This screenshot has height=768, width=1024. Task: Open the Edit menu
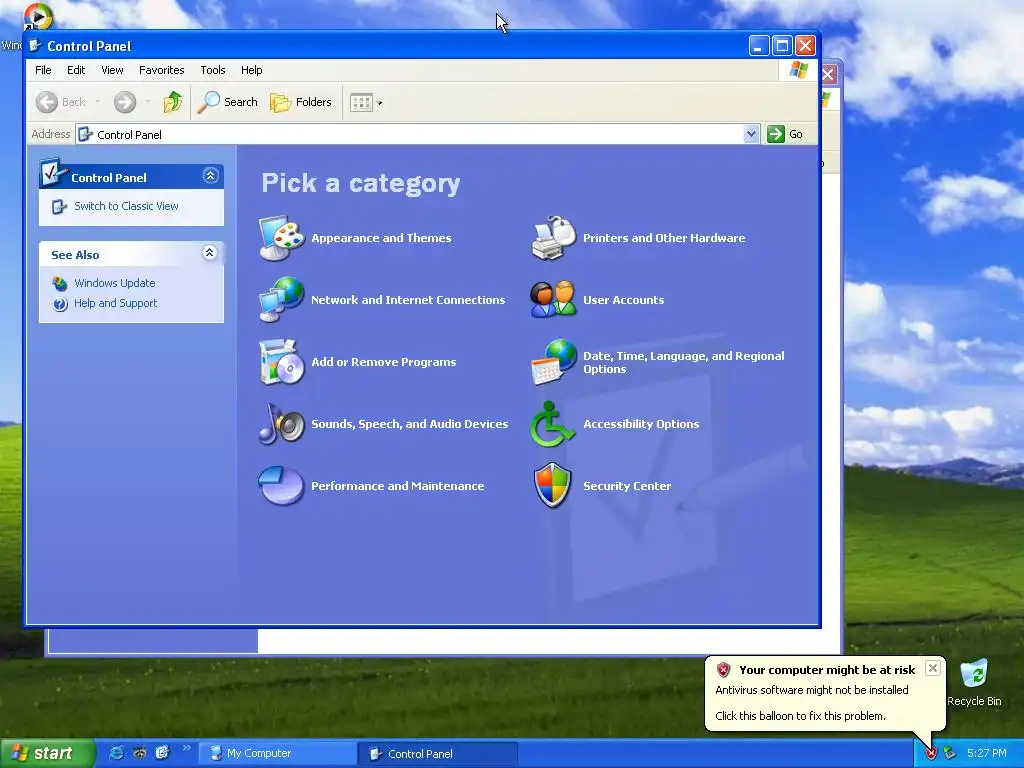click(76, 70)
